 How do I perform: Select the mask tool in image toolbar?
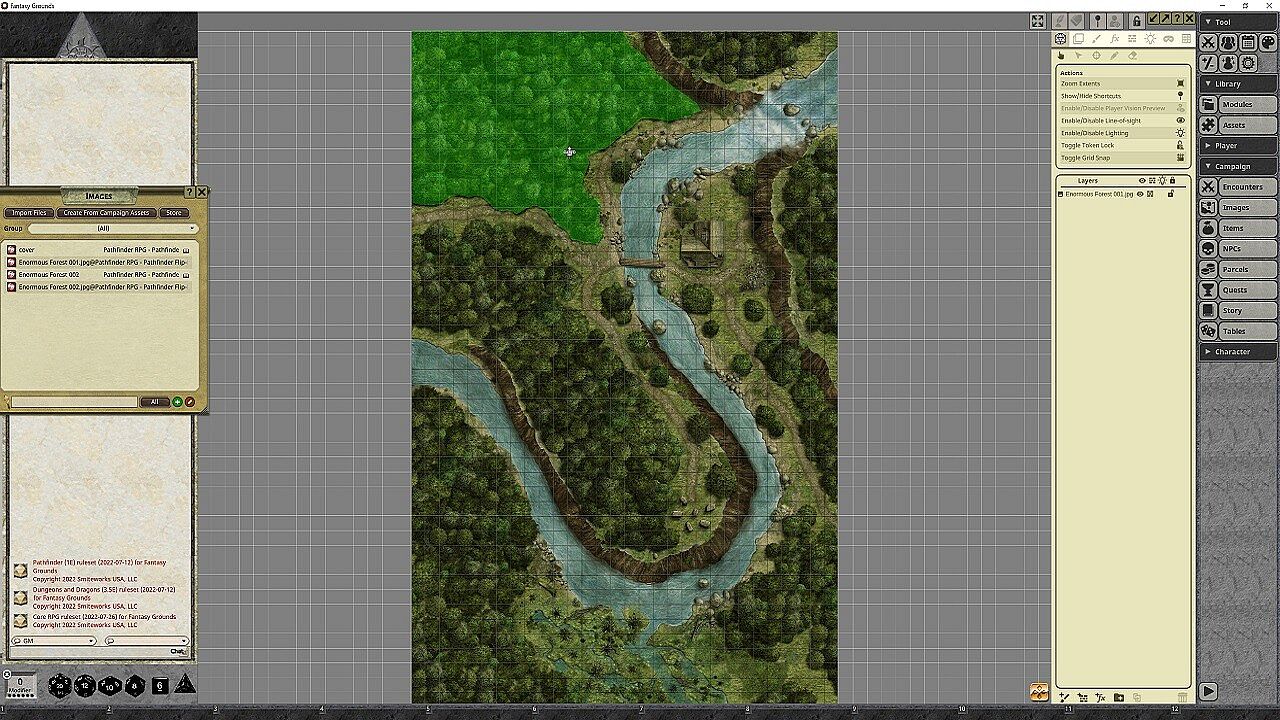[x=1168, y=39]
